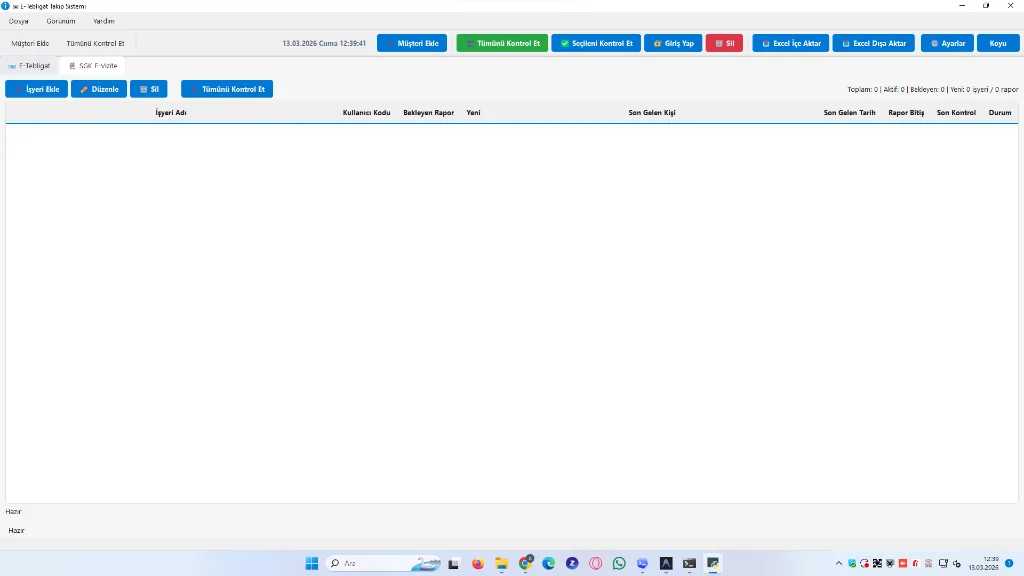The height and width of the screenshot is (576, 1024).
Task: Click the İşyeri Ekle button
Action: pyautogui.click(x=37, y=89)
